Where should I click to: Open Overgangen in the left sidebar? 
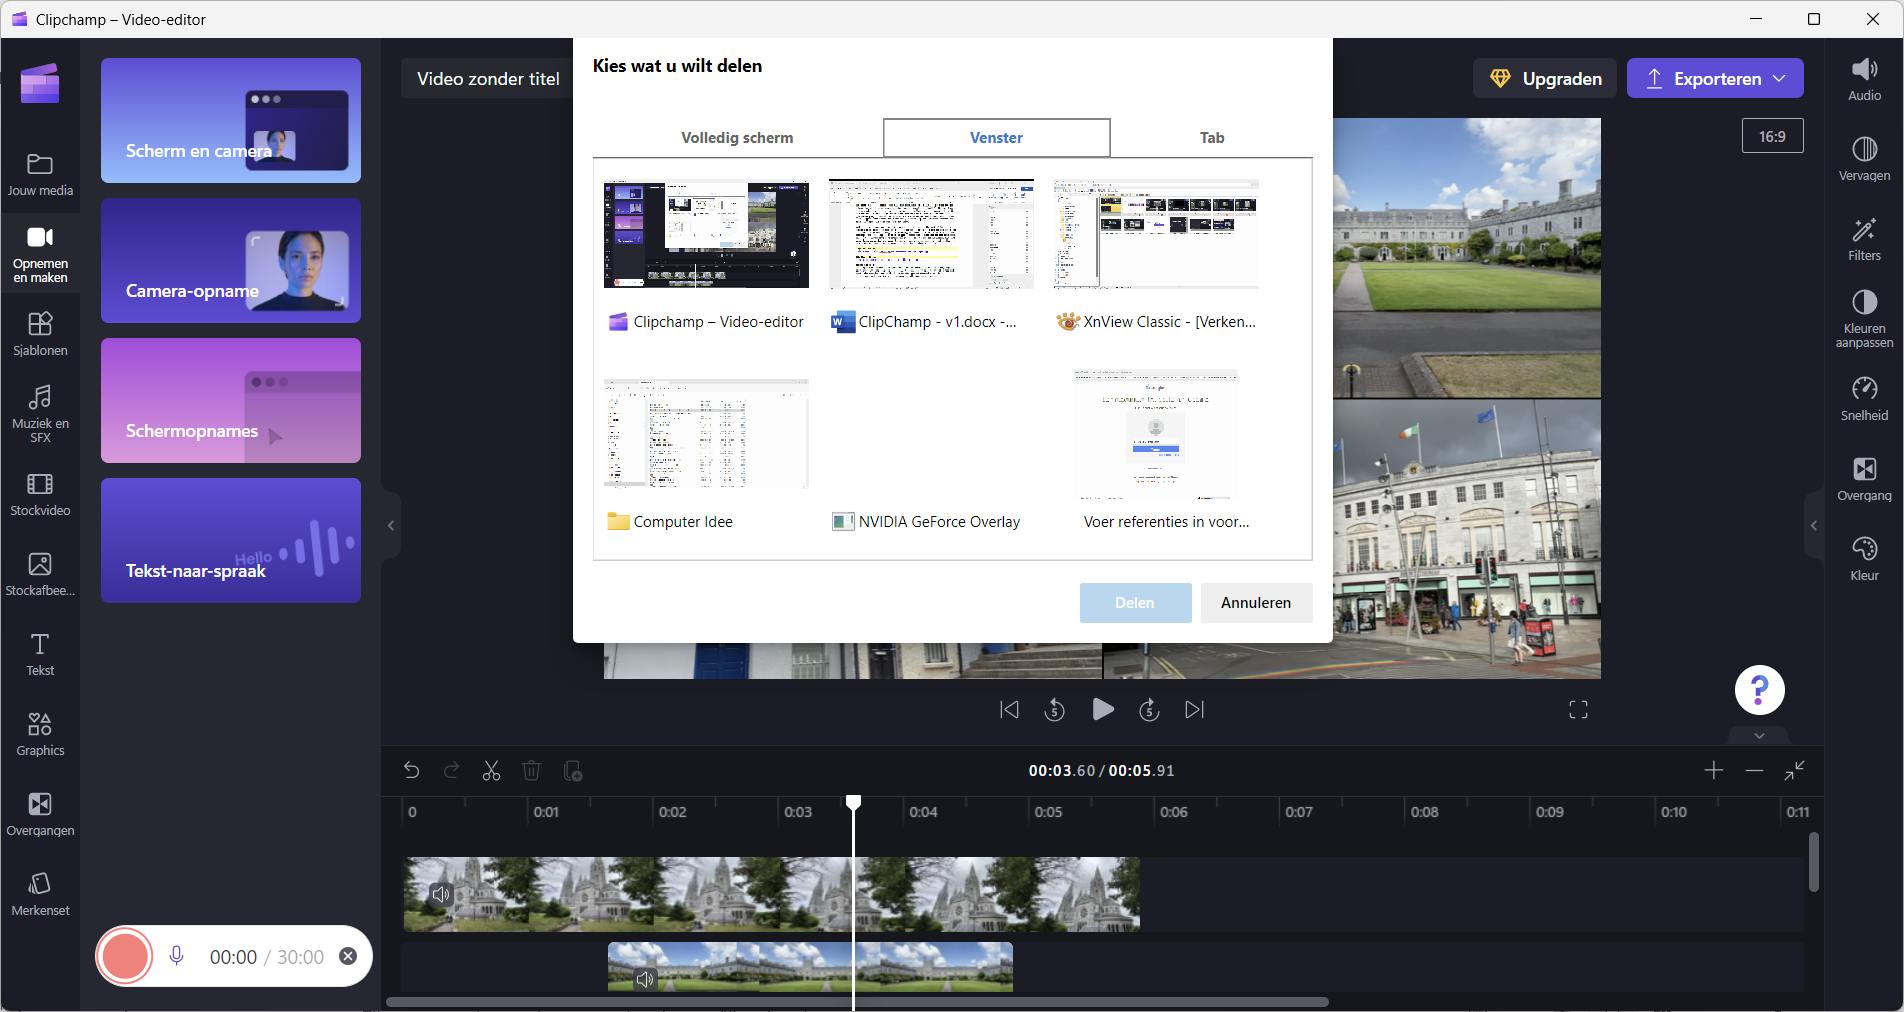(x=40, y=814)
